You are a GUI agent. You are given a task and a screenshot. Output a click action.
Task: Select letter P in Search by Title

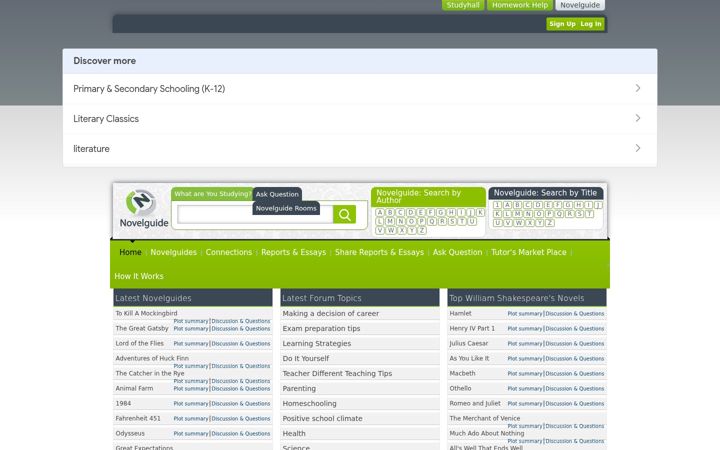coord(549,214)
